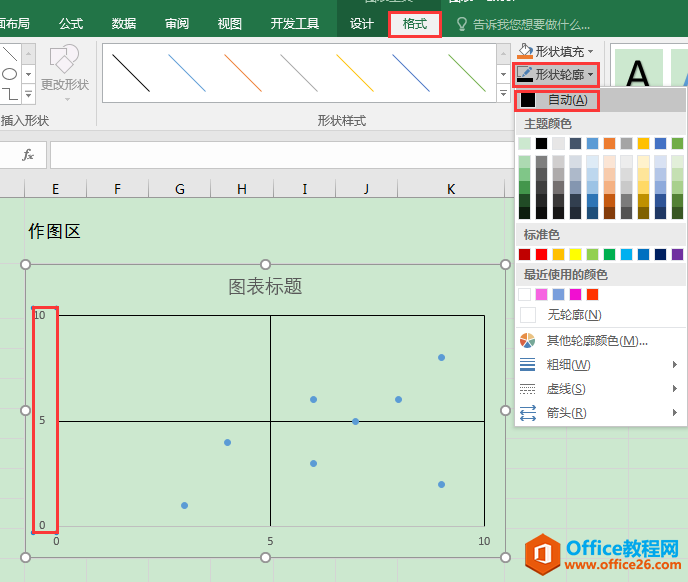
Task: Select the dark blue line shape style
Action: (411, 73)
